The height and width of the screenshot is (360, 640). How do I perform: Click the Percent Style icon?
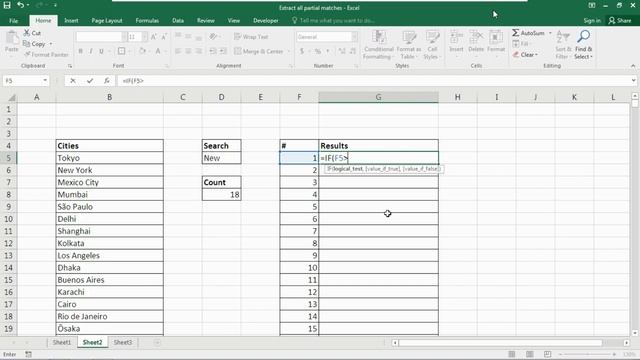pos(318,51)
